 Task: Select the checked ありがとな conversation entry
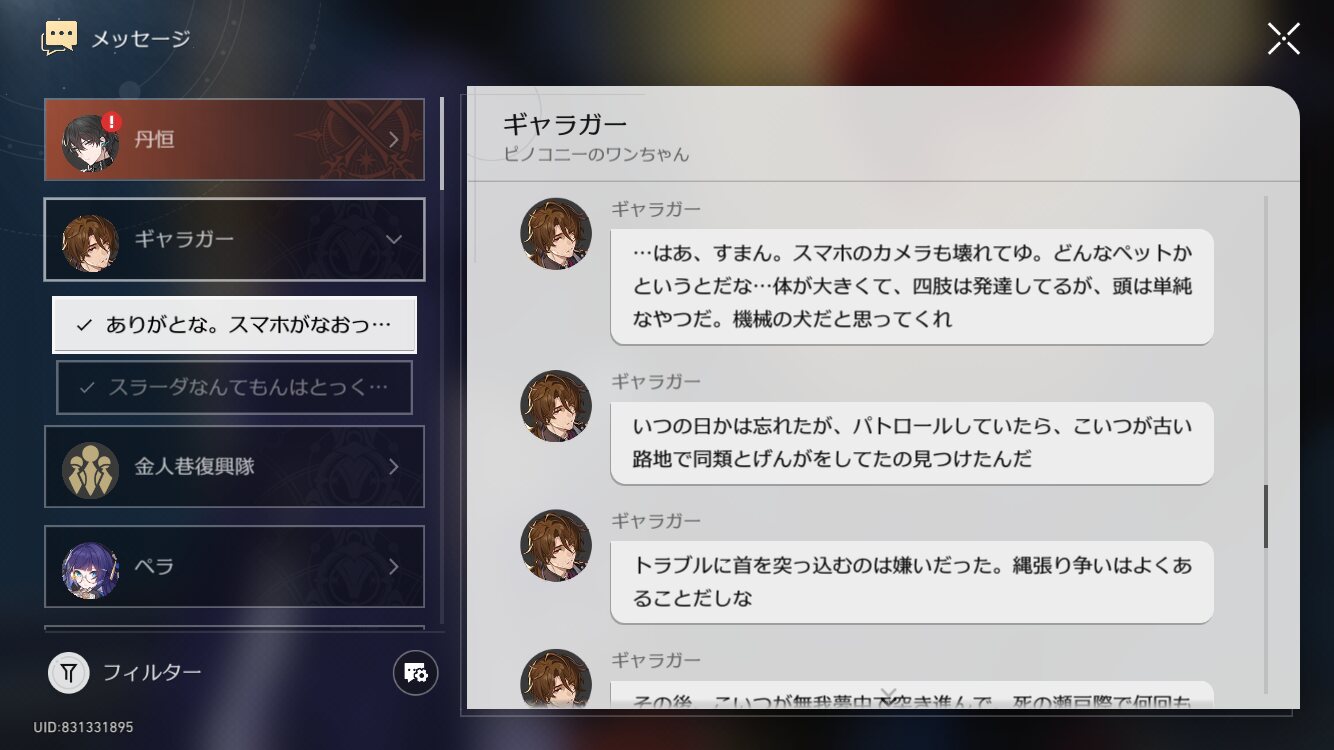coord(234,325)
